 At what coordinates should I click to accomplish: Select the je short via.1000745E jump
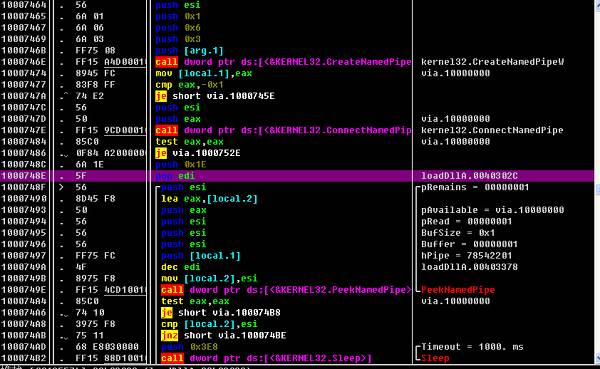point(215,96)
